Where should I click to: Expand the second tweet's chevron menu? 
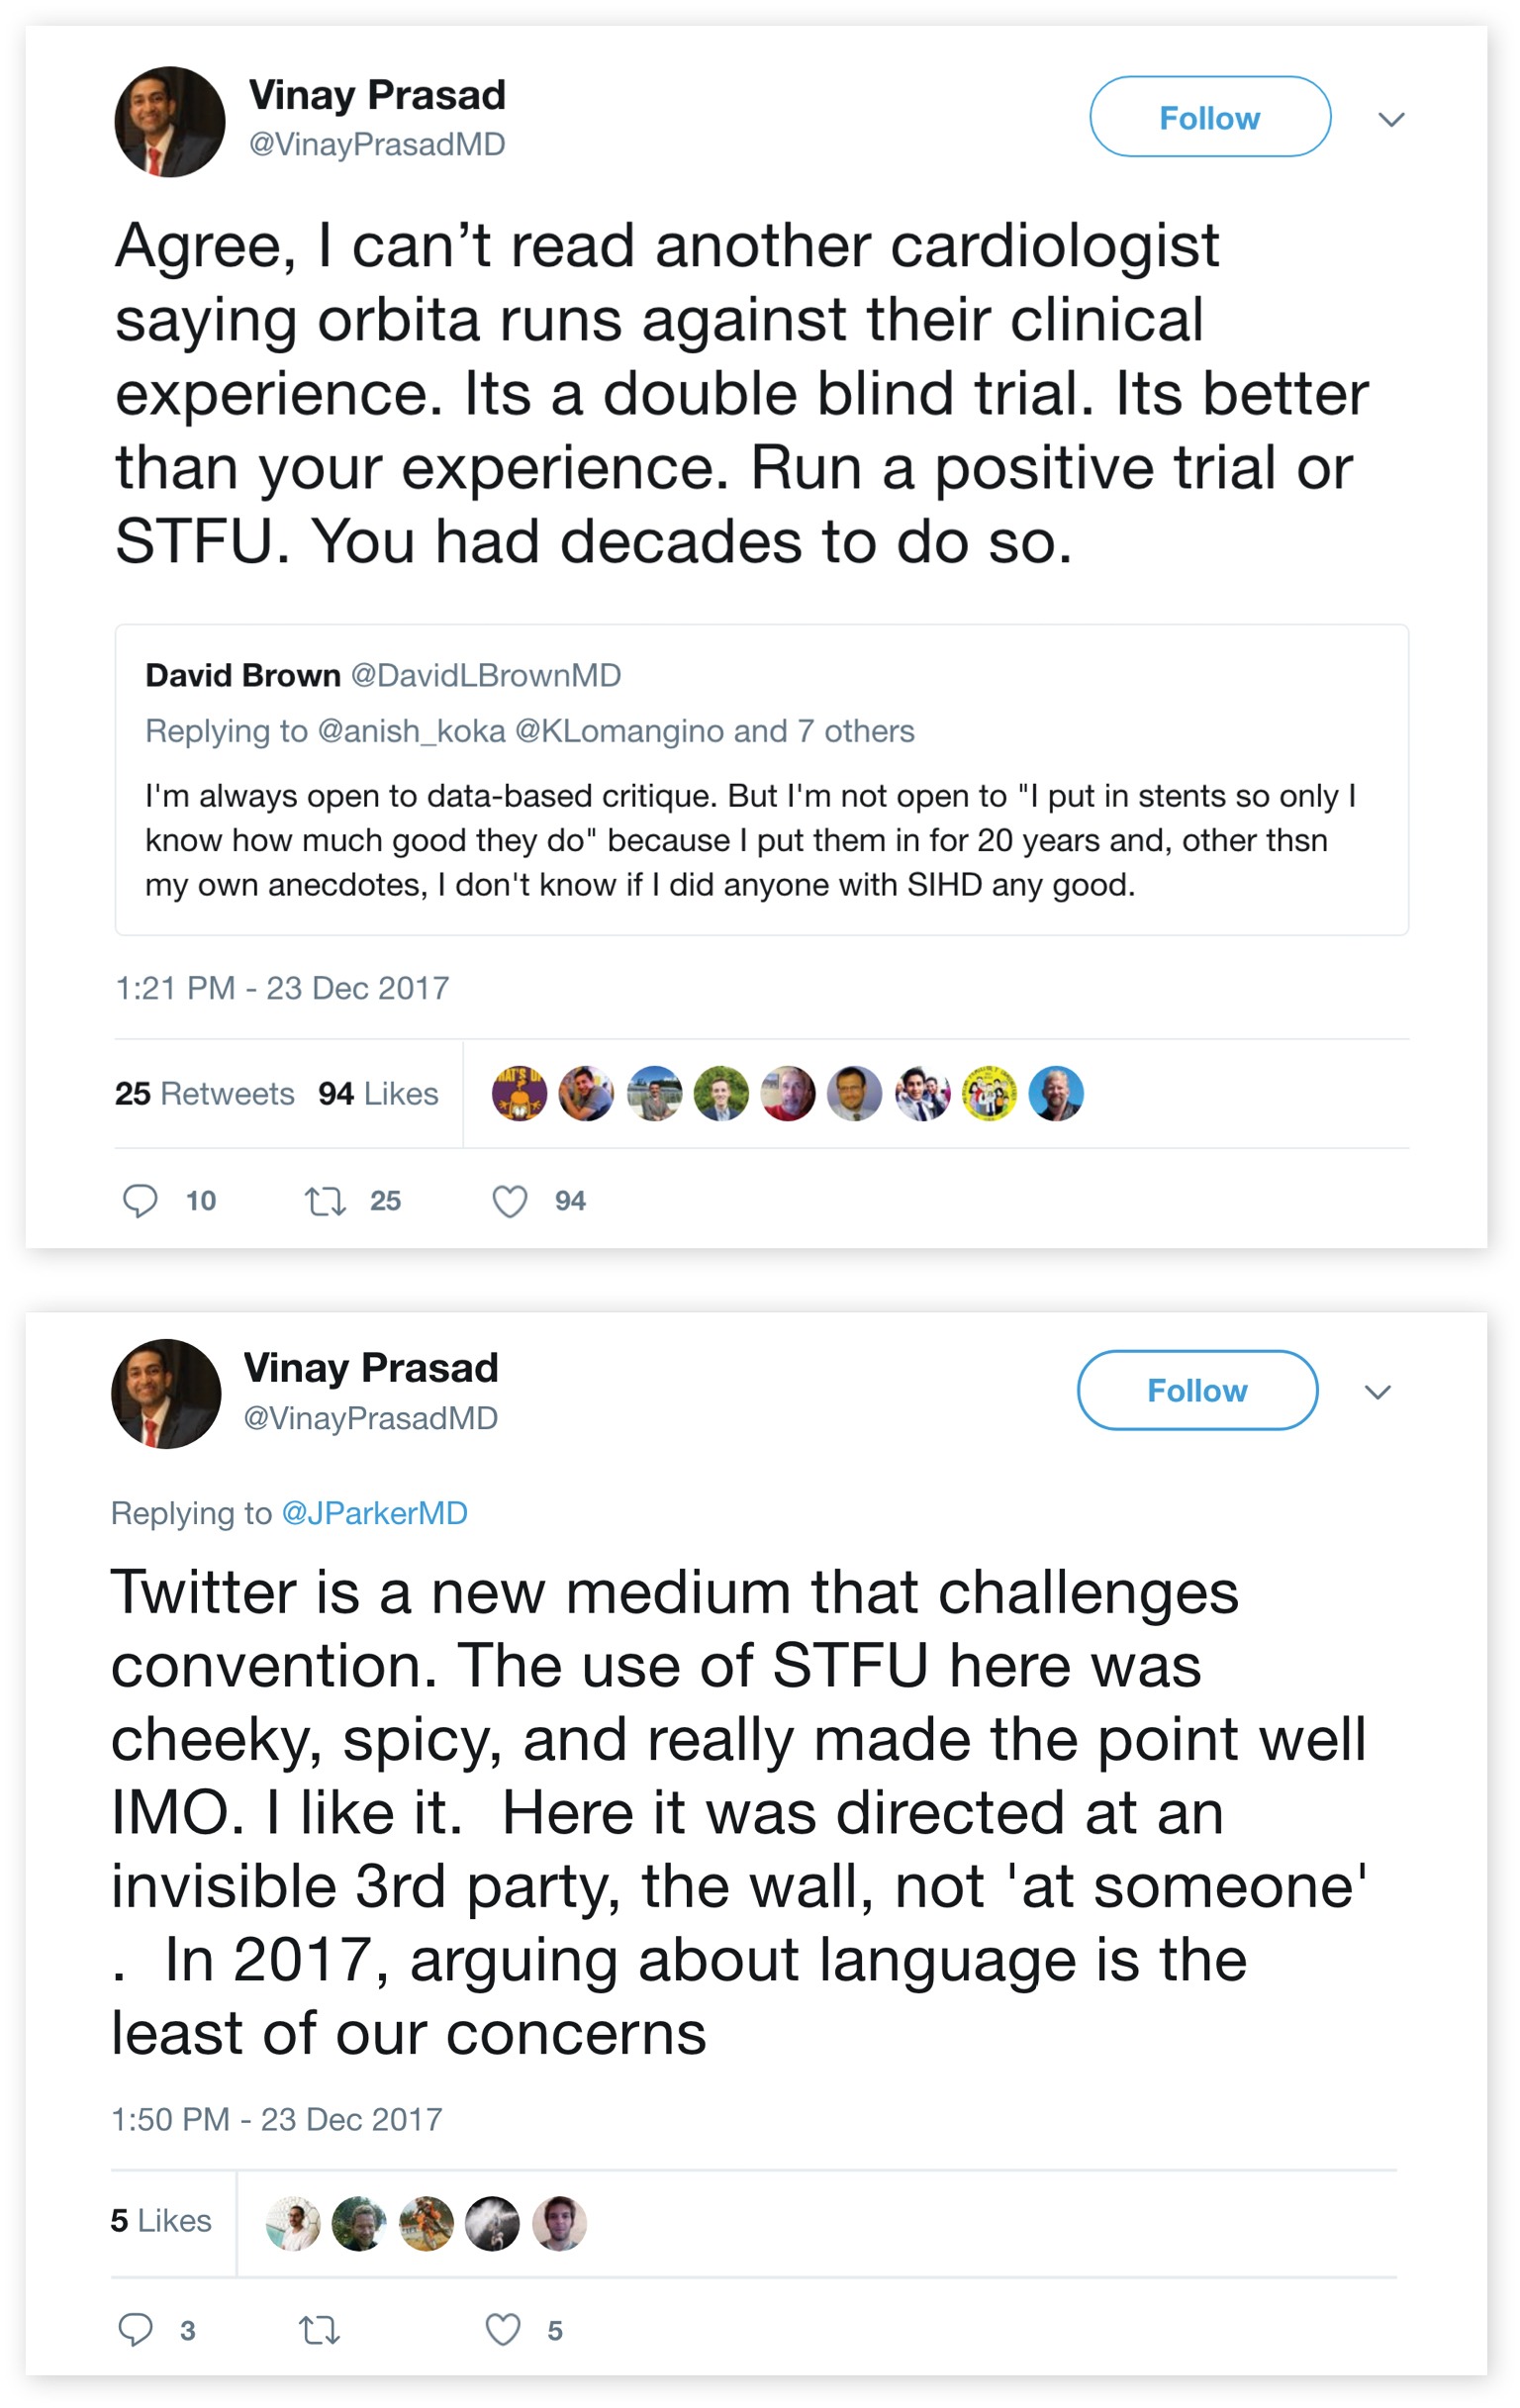click(x=1378, y=1392)
